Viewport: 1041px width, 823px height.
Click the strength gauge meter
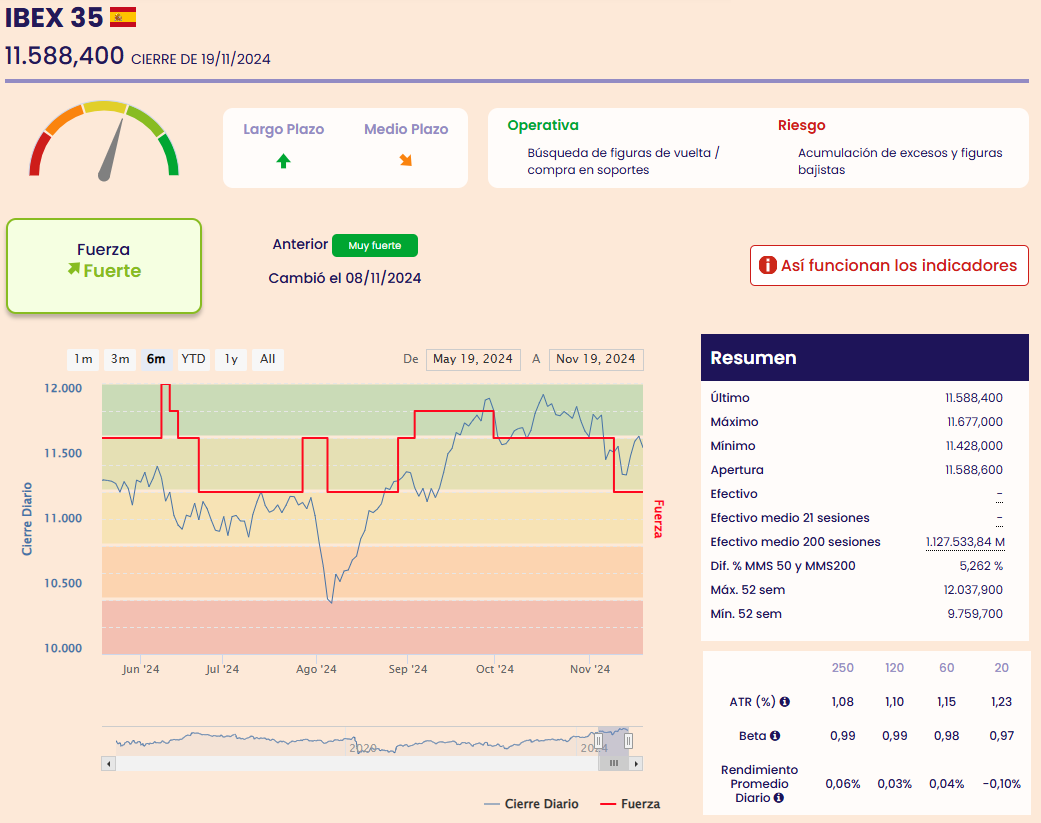tap(104, 140)
